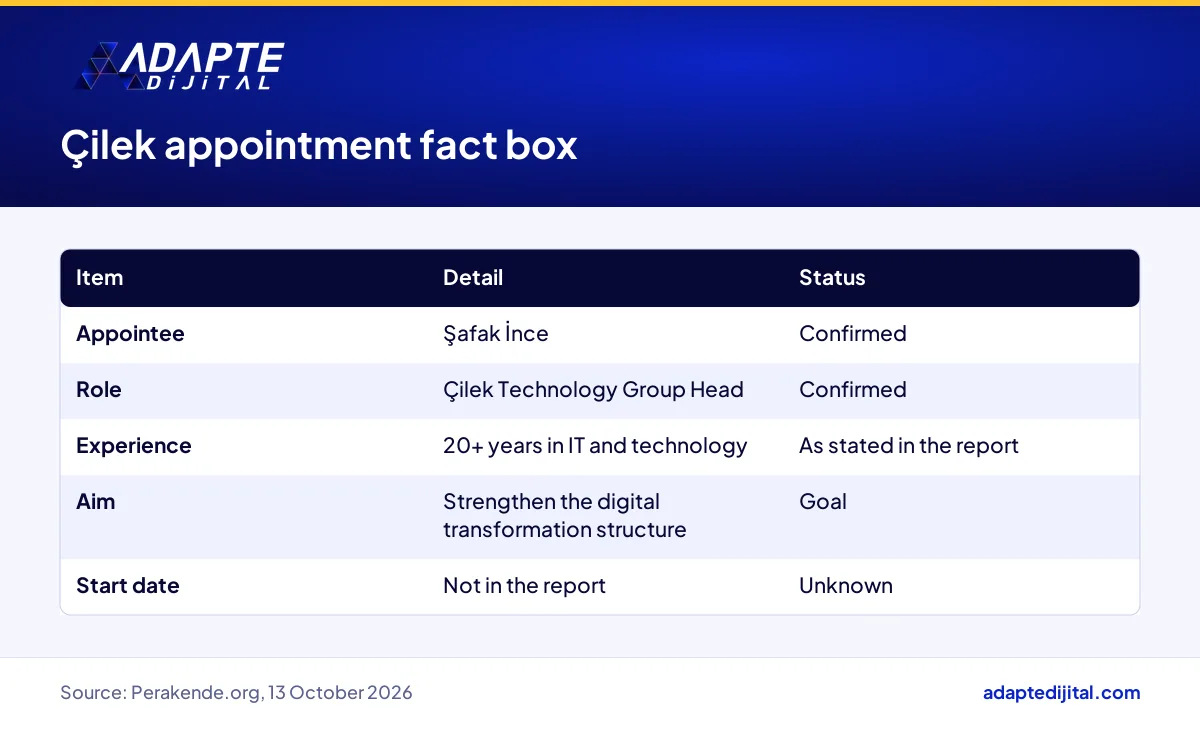
Task: Click the 'Unknown' status cell
Action: [846, 586]
